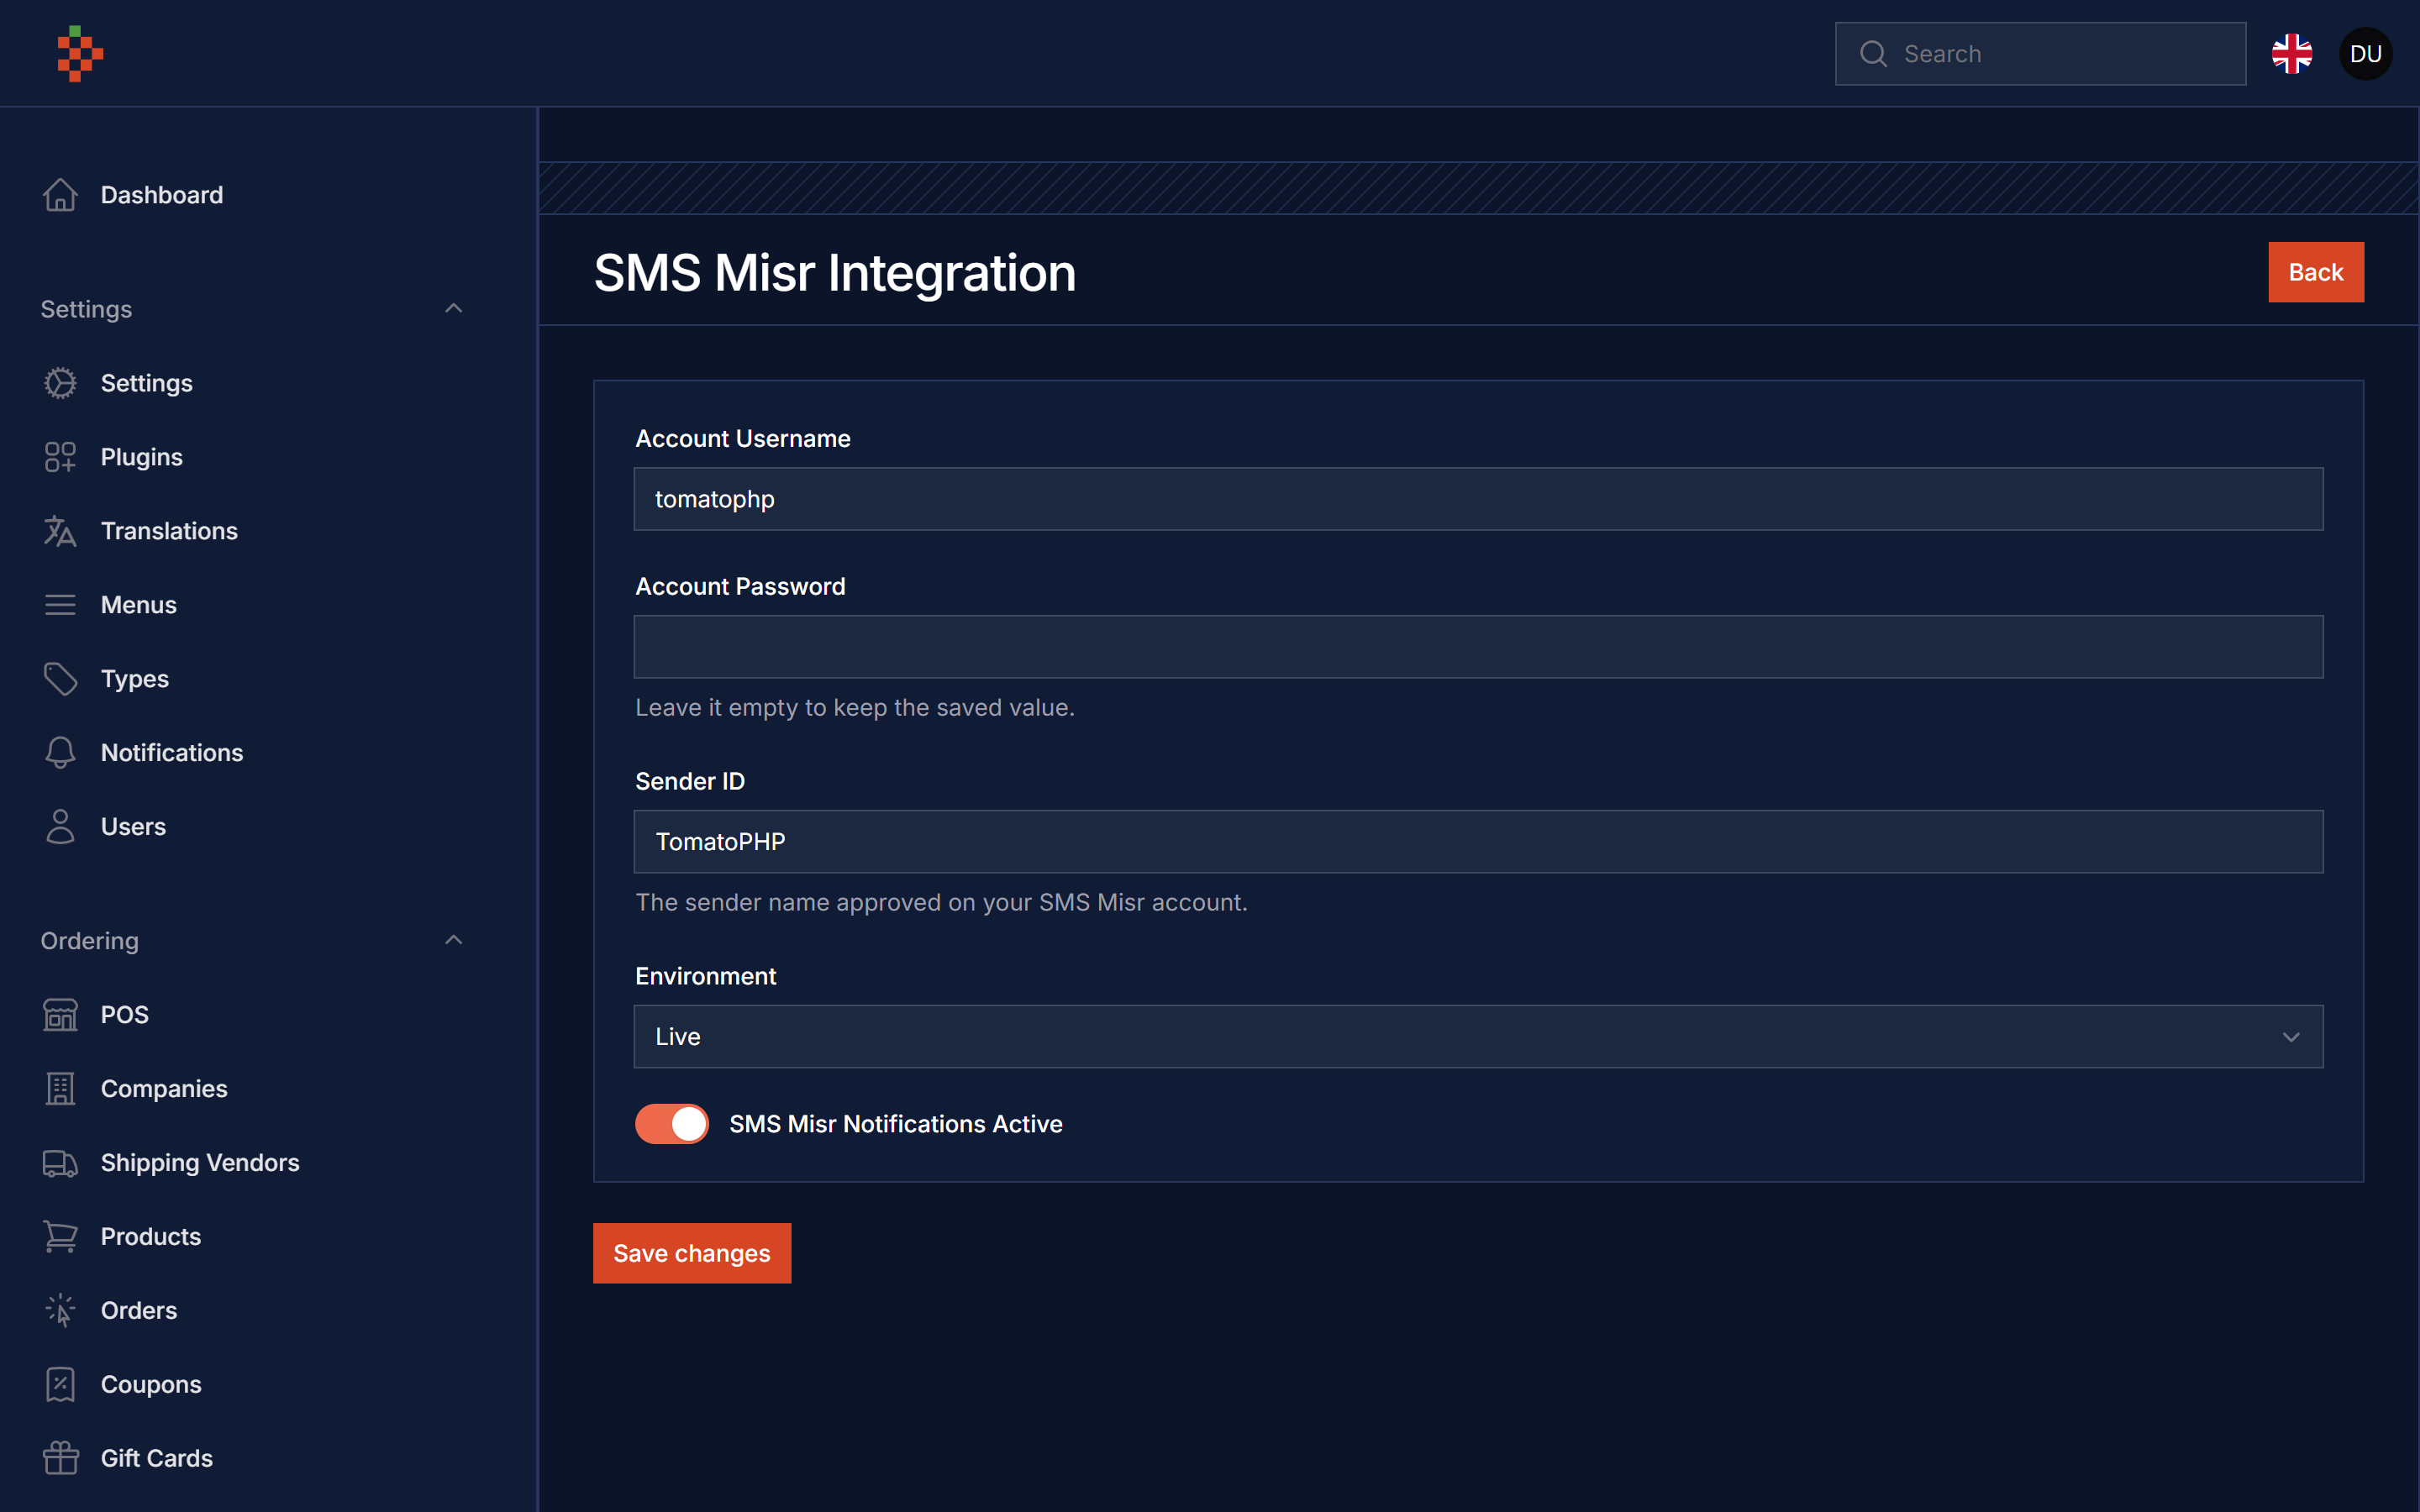2420x1512 pixels.
Task: Click the Save changes button
Action: 691,1253
